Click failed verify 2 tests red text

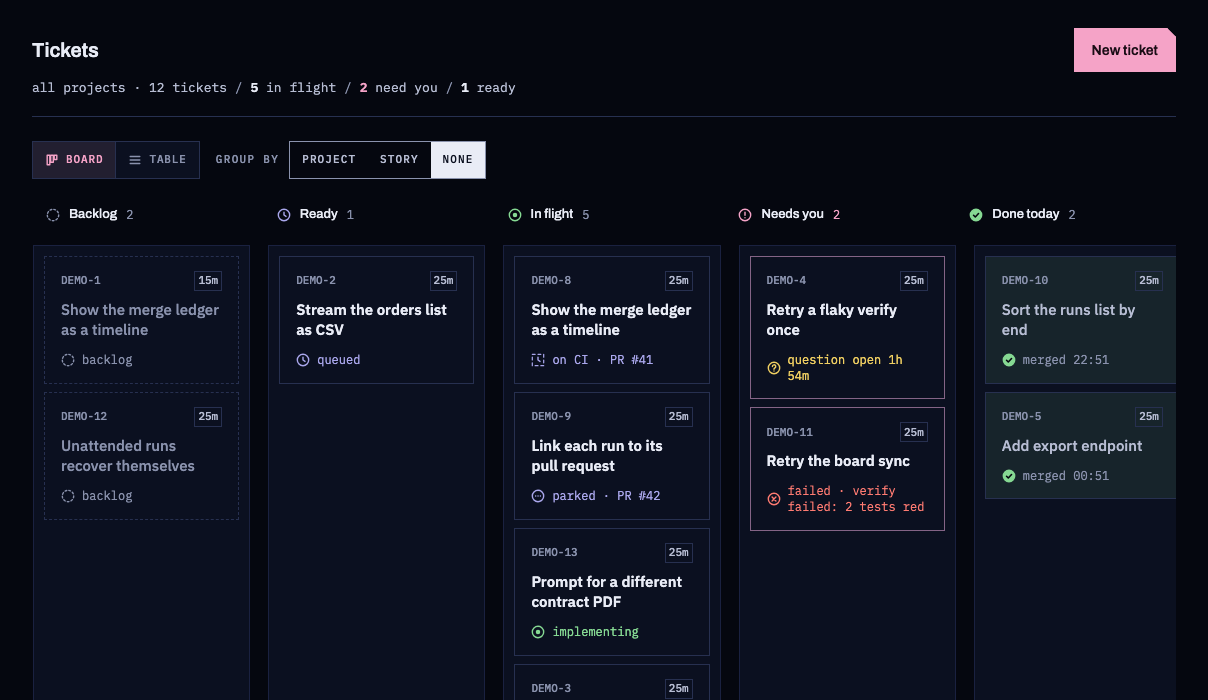pos(856,499)
